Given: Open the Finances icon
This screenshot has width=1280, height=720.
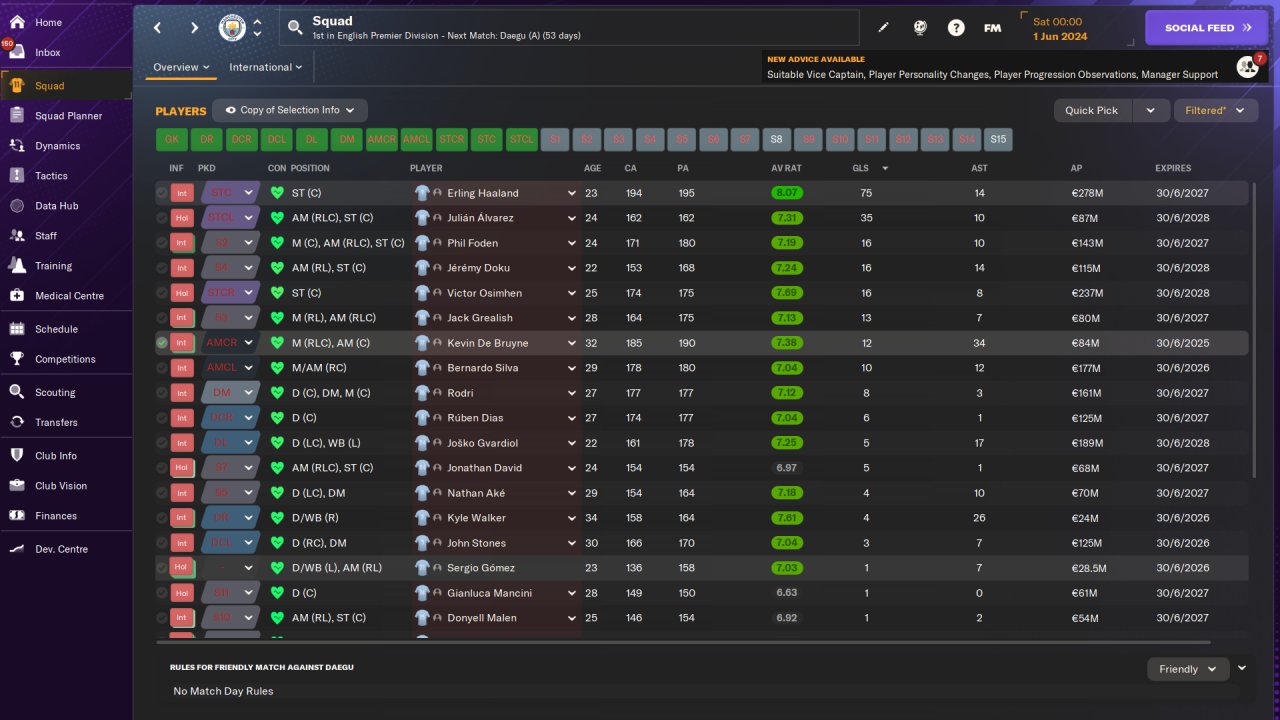Looking at the screenshot, I should click(x=17, y=516).
